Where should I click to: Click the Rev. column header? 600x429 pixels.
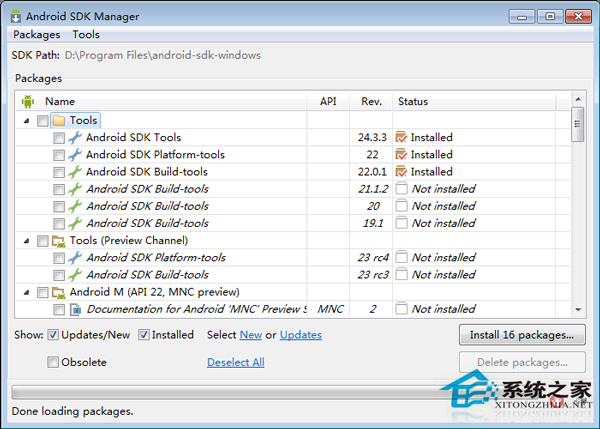(372, 101)
